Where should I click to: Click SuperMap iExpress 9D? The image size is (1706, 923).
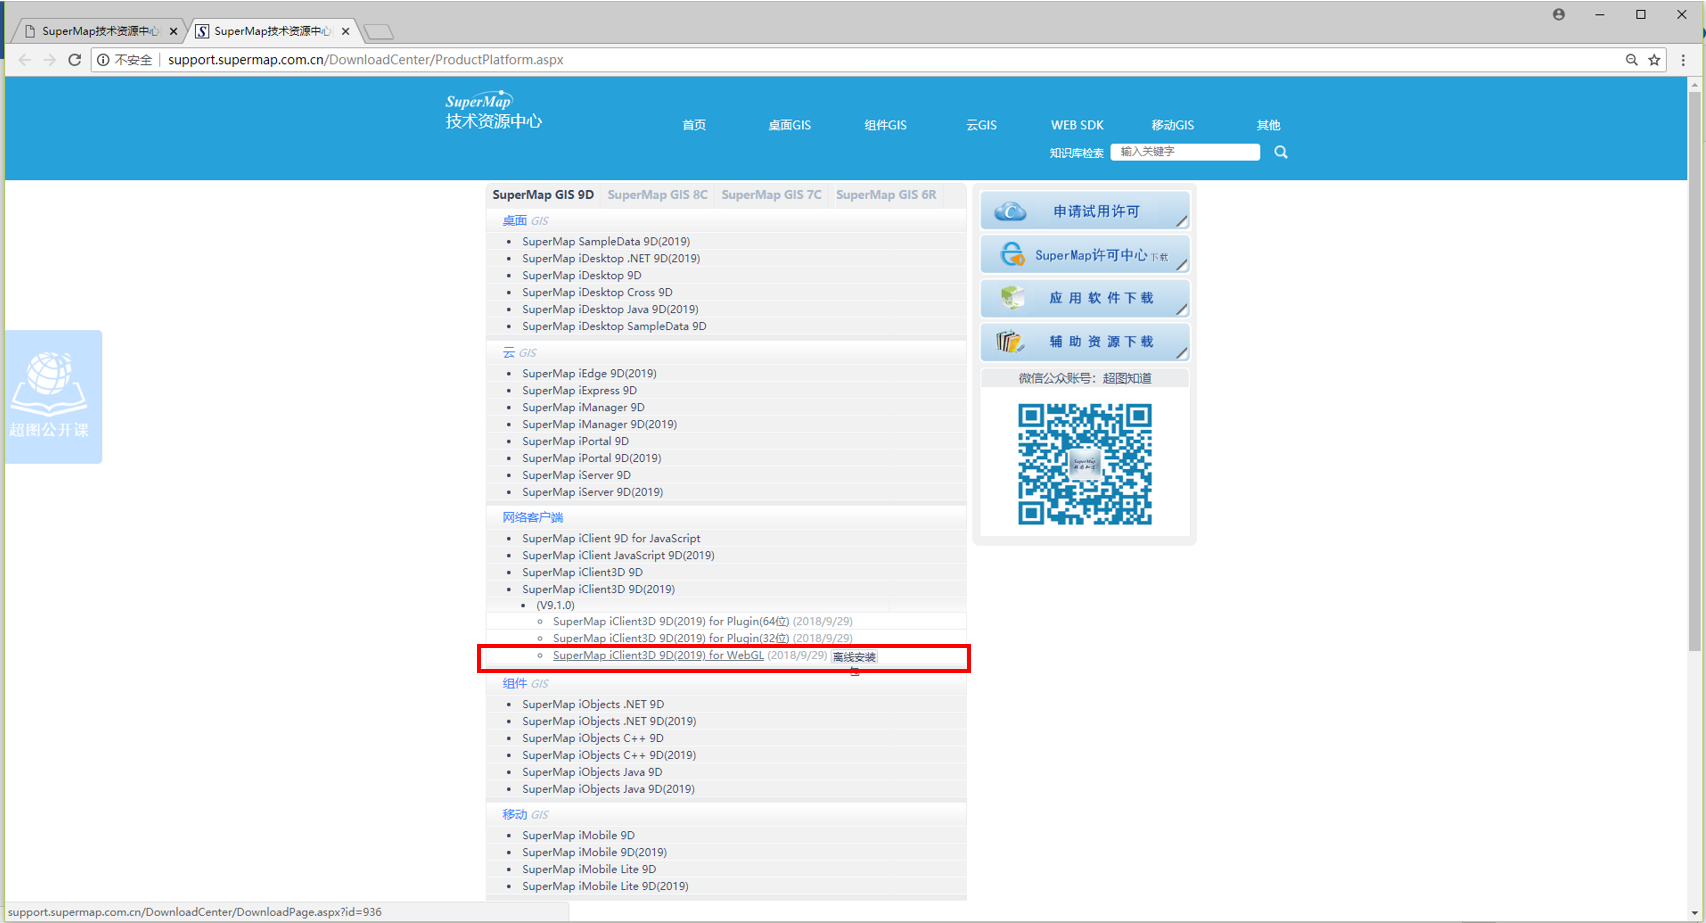pos(579,390)
